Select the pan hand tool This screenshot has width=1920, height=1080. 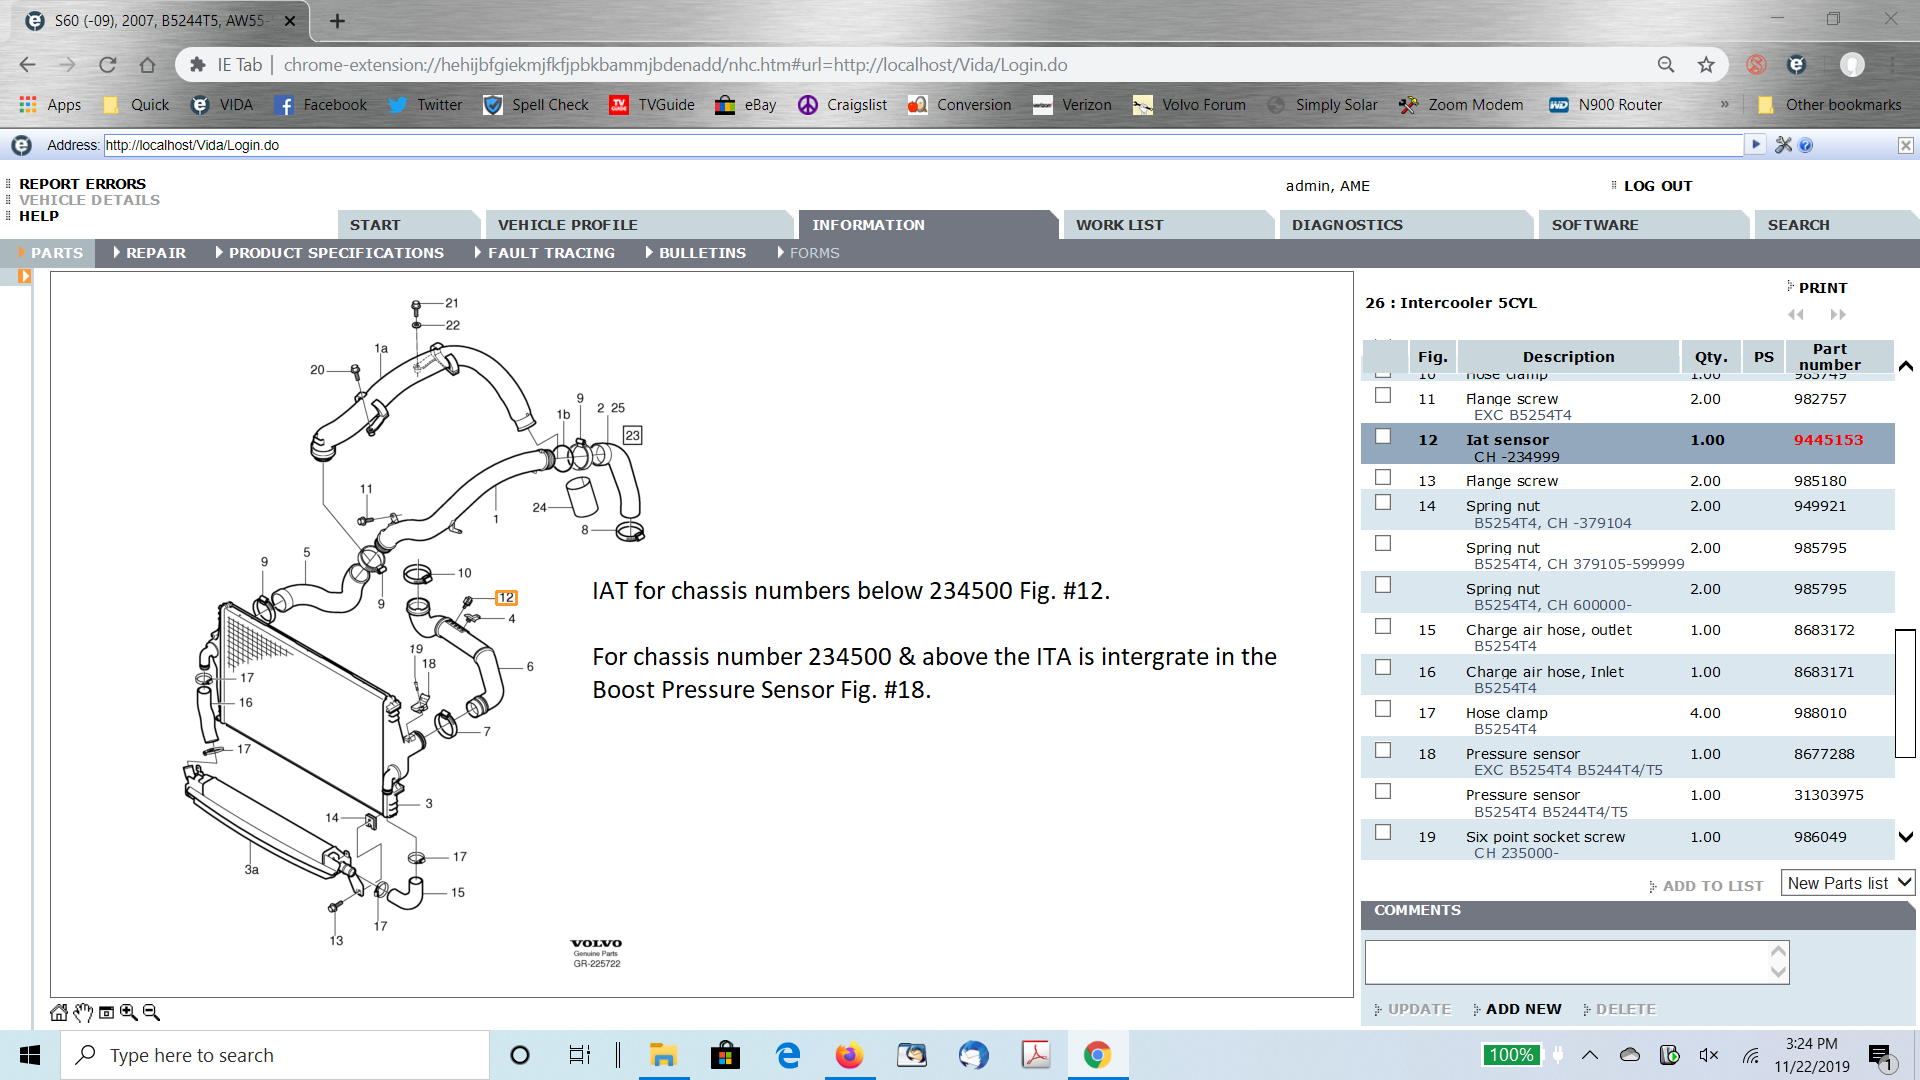coord(83,1012)
